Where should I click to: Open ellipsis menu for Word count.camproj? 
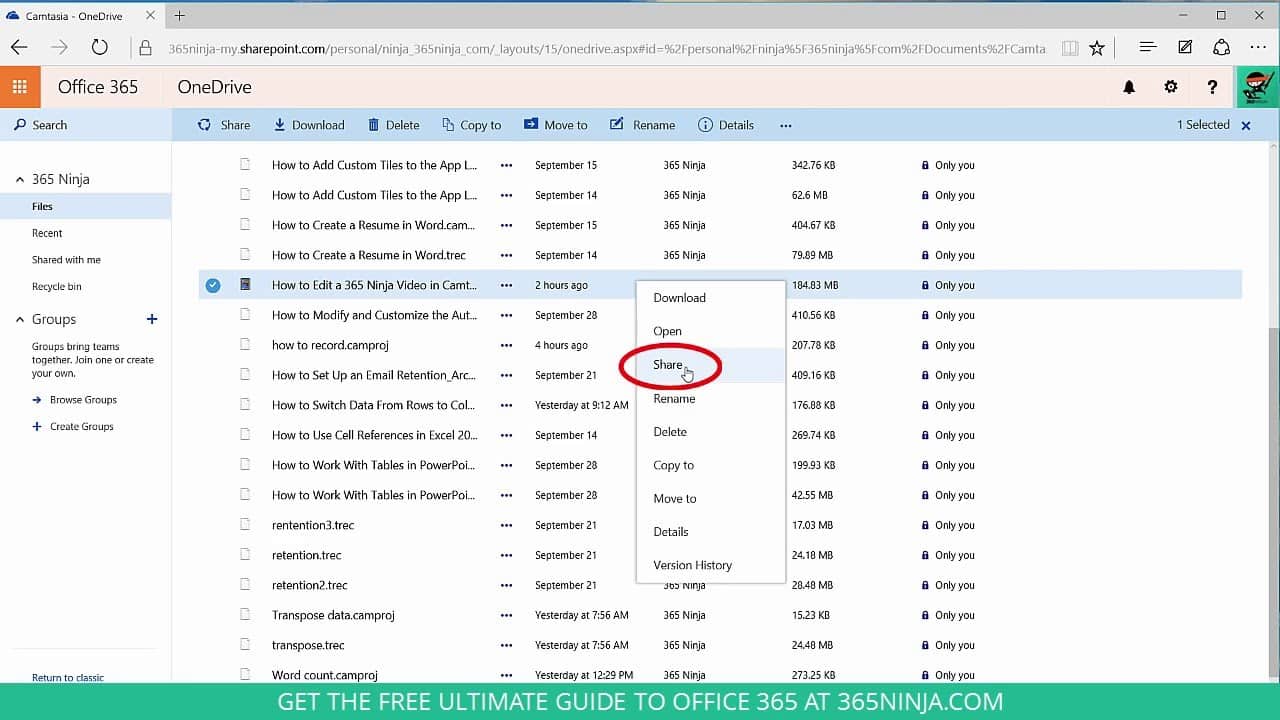[x=506, y=675]
